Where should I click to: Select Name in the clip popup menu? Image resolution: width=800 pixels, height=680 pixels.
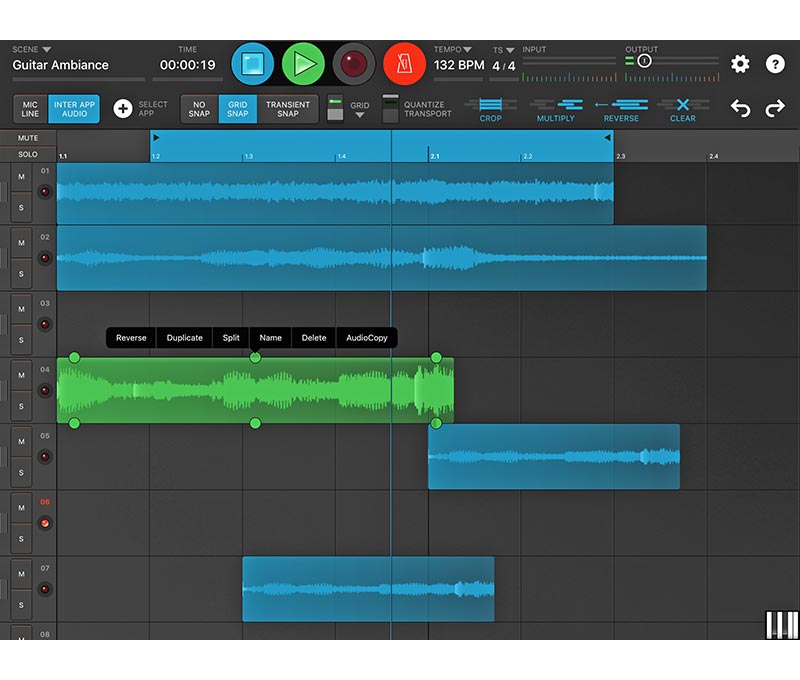(x=270, y=338)
